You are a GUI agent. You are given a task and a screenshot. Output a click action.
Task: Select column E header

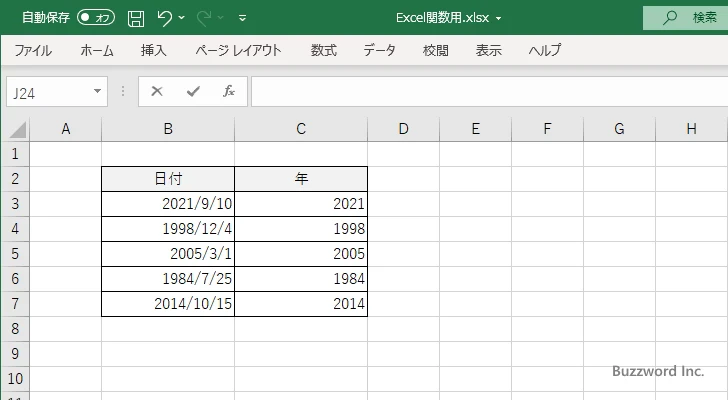[x=475, y=129]
